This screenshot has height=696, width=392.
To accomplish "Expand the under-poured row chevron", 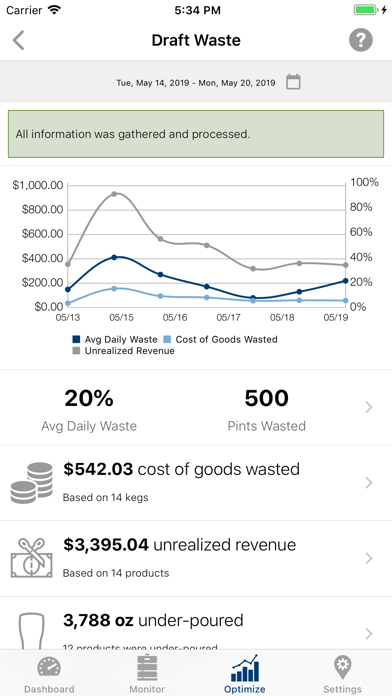I will point(368,633).
